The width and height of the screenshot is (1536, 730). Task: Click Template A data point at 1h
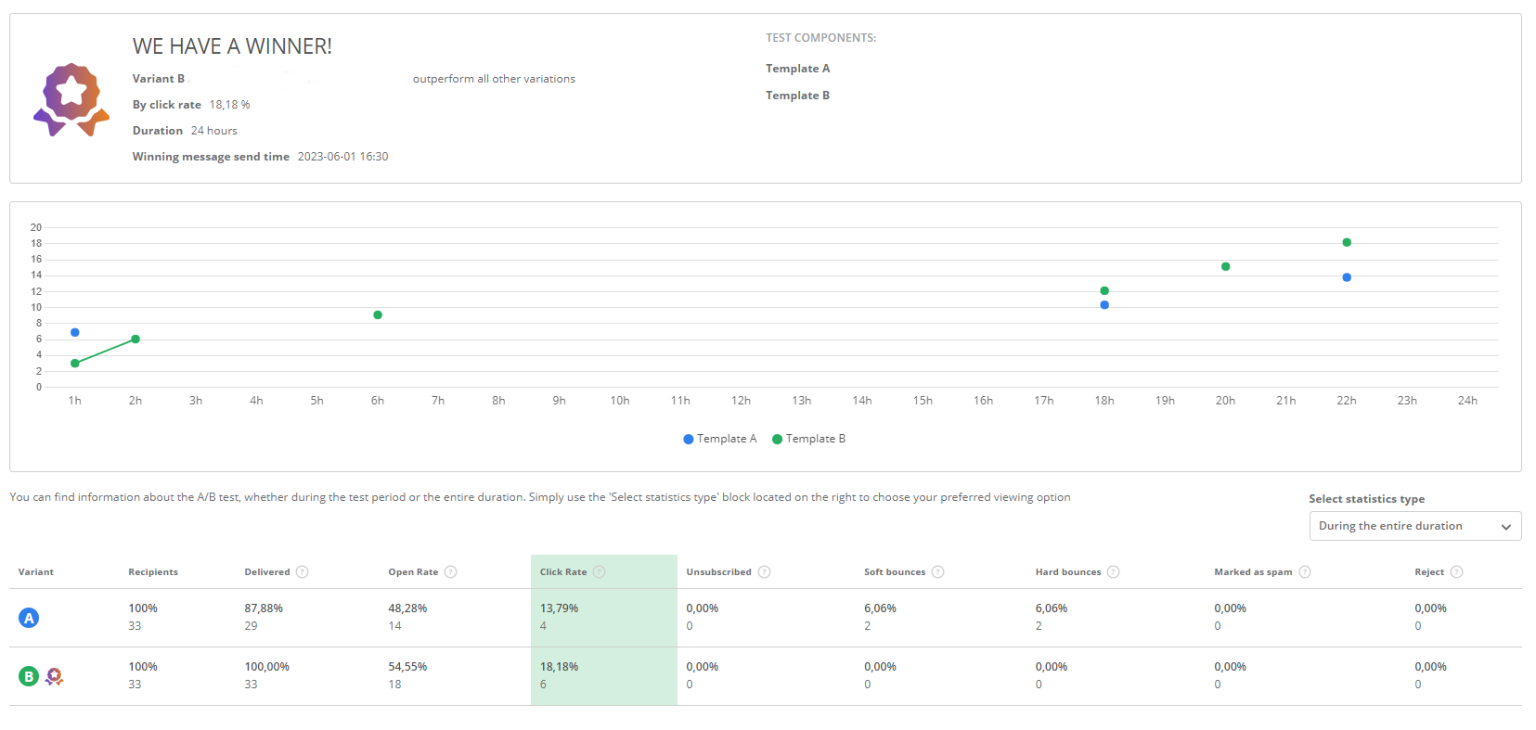point(75,332)
